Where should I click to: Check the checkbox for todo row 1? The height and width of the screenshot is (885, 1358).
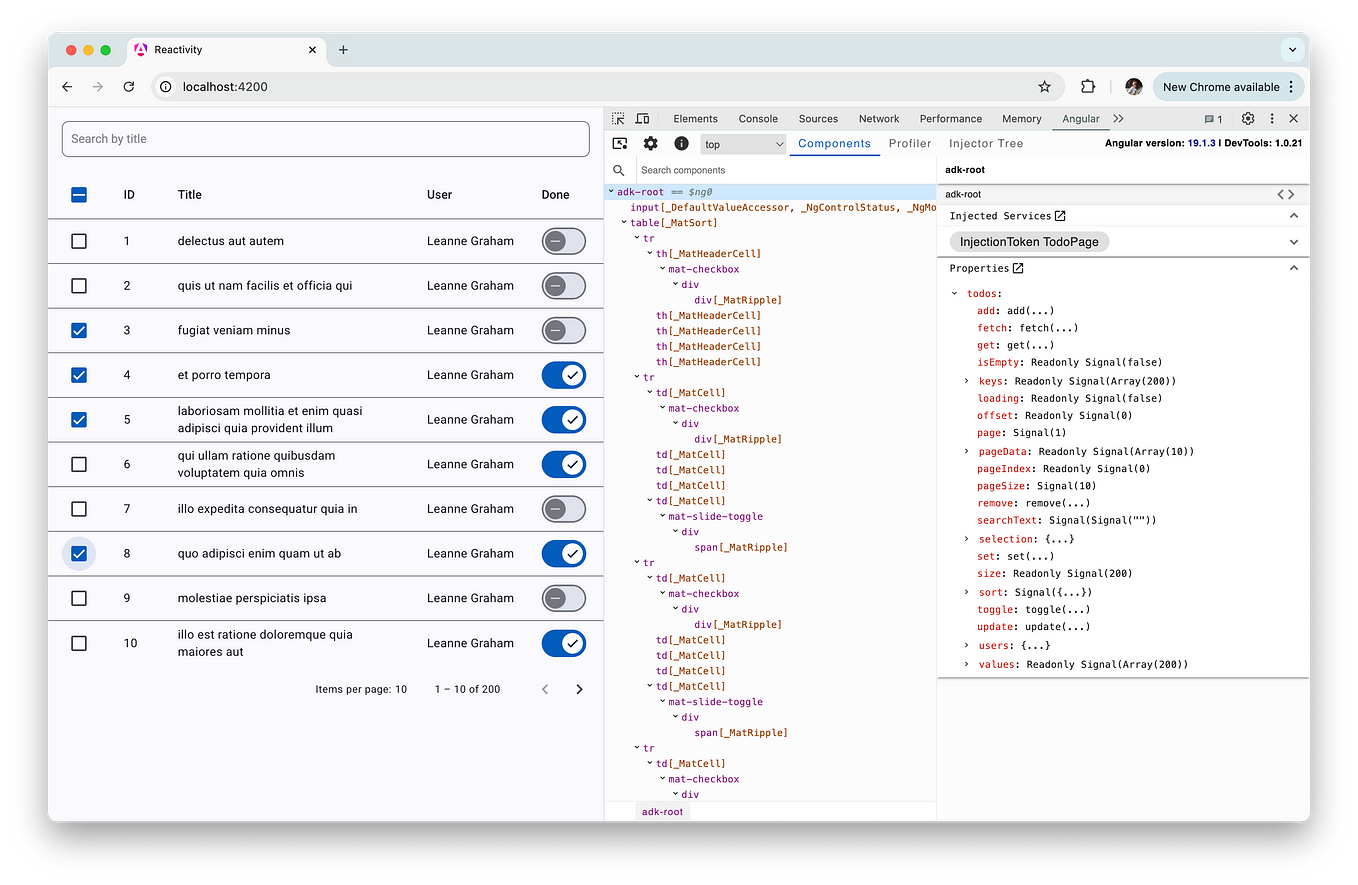(x=79, y=241)
